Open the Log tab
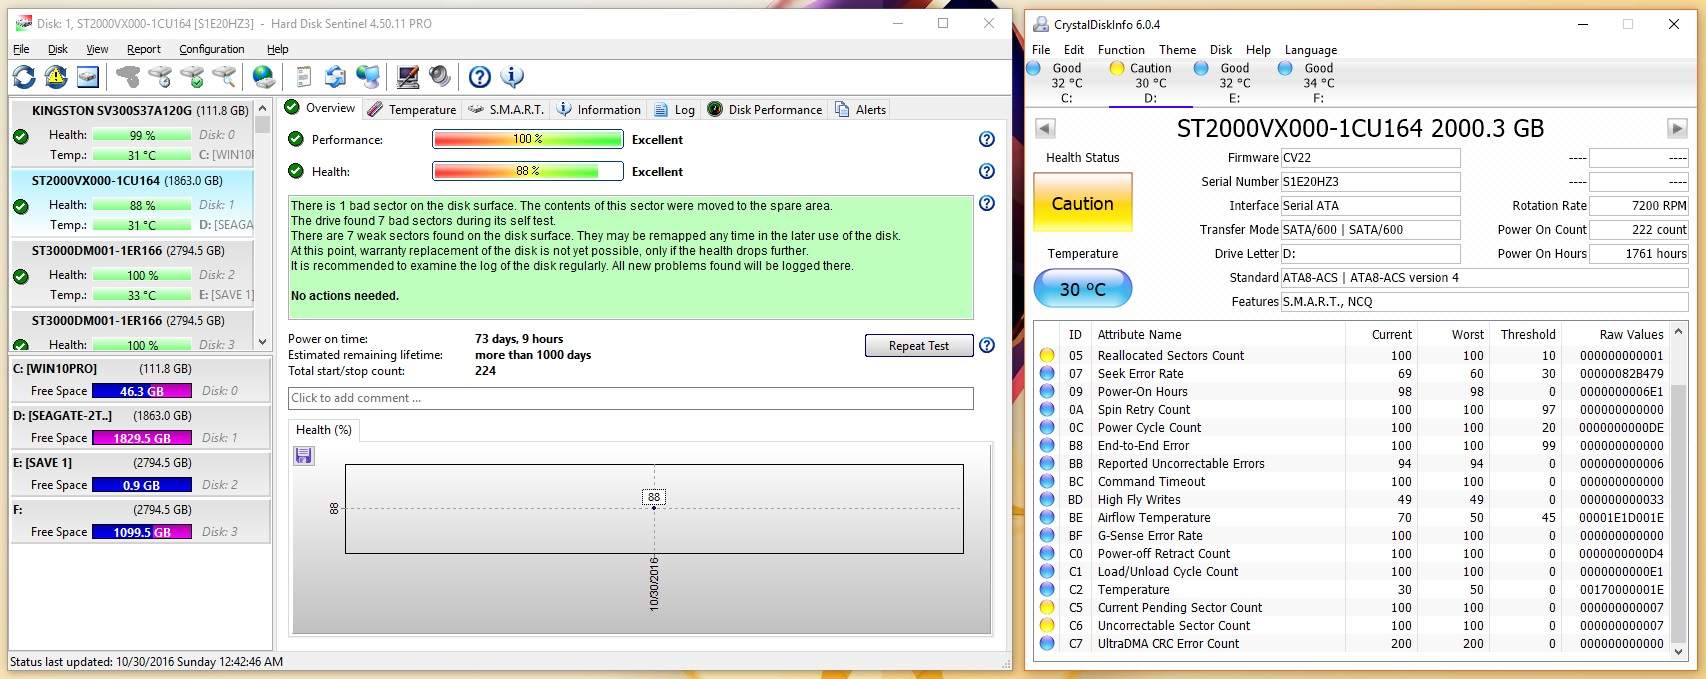Screen dimensions: 1706x679 click(x=675, y=109)
